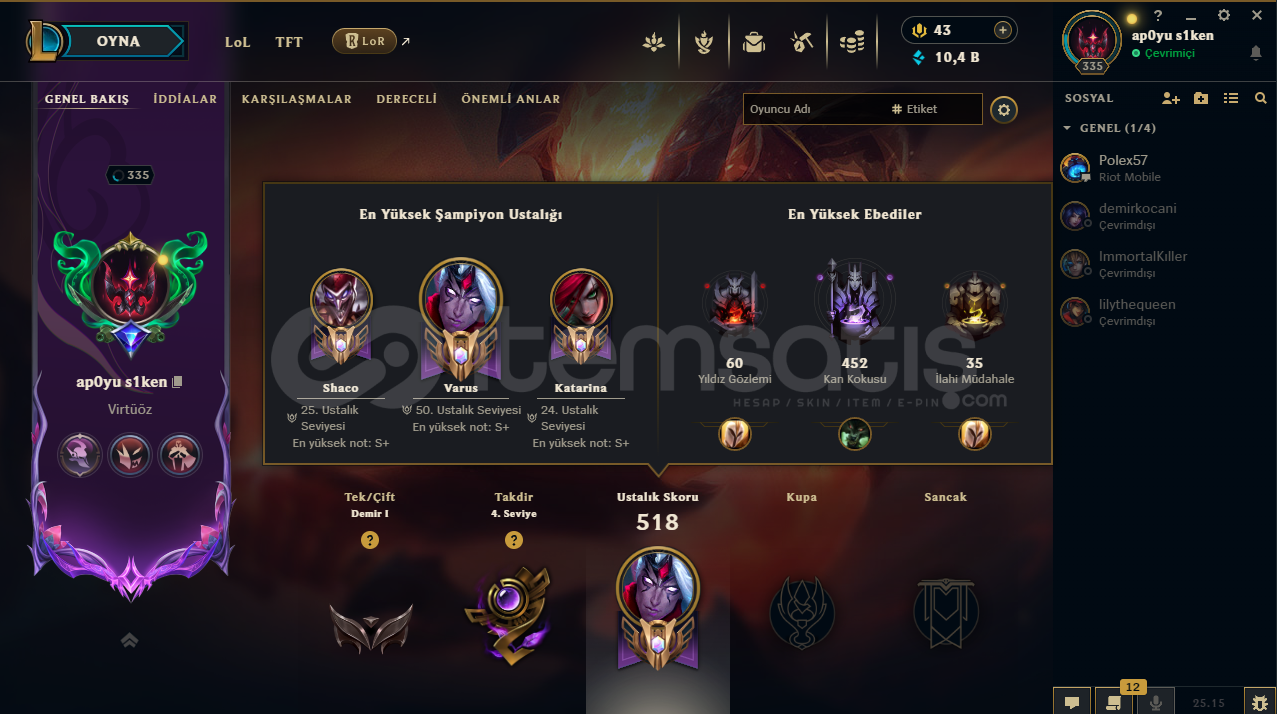
Task: Click the add friend icon
Action: (1171, 98)
